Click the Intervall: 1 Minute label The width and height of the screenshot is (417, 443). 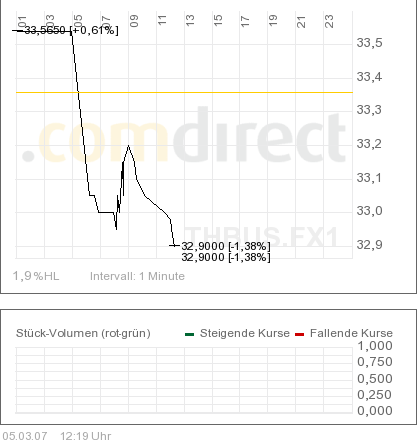pos(137,276)
